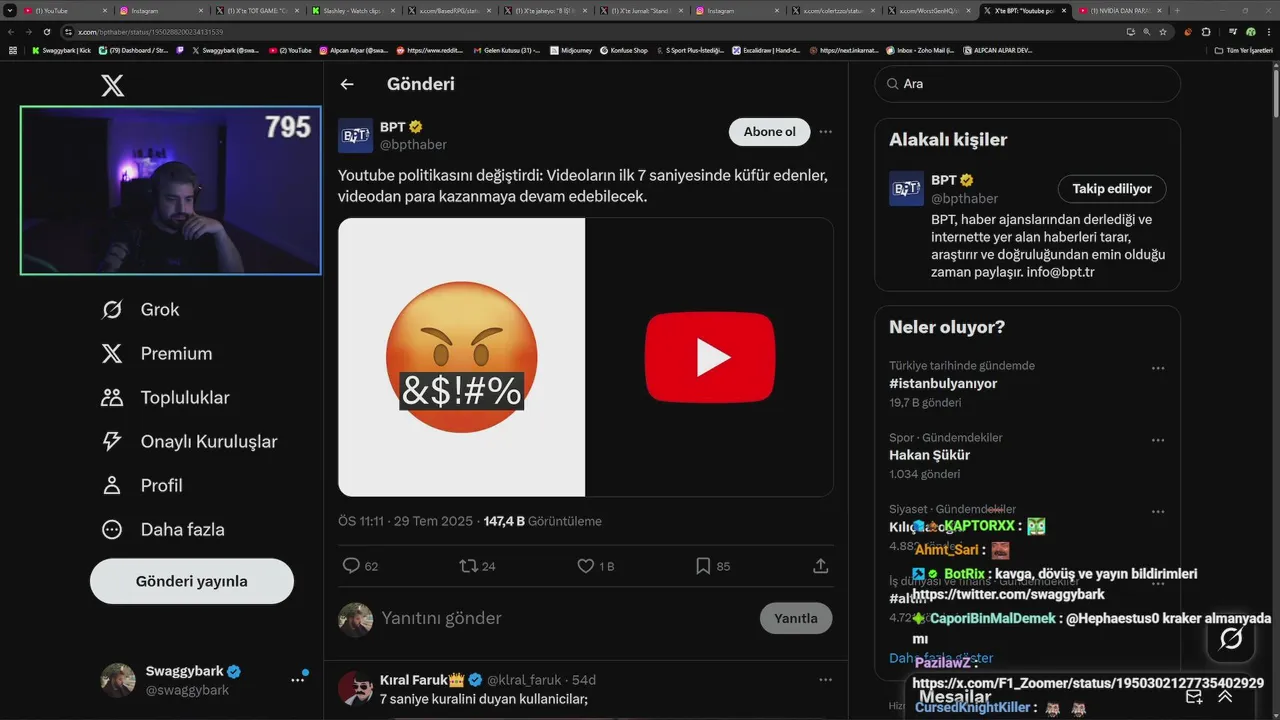
Task: Click 147,4 B Görüntüleme view count
Action: 543,521
